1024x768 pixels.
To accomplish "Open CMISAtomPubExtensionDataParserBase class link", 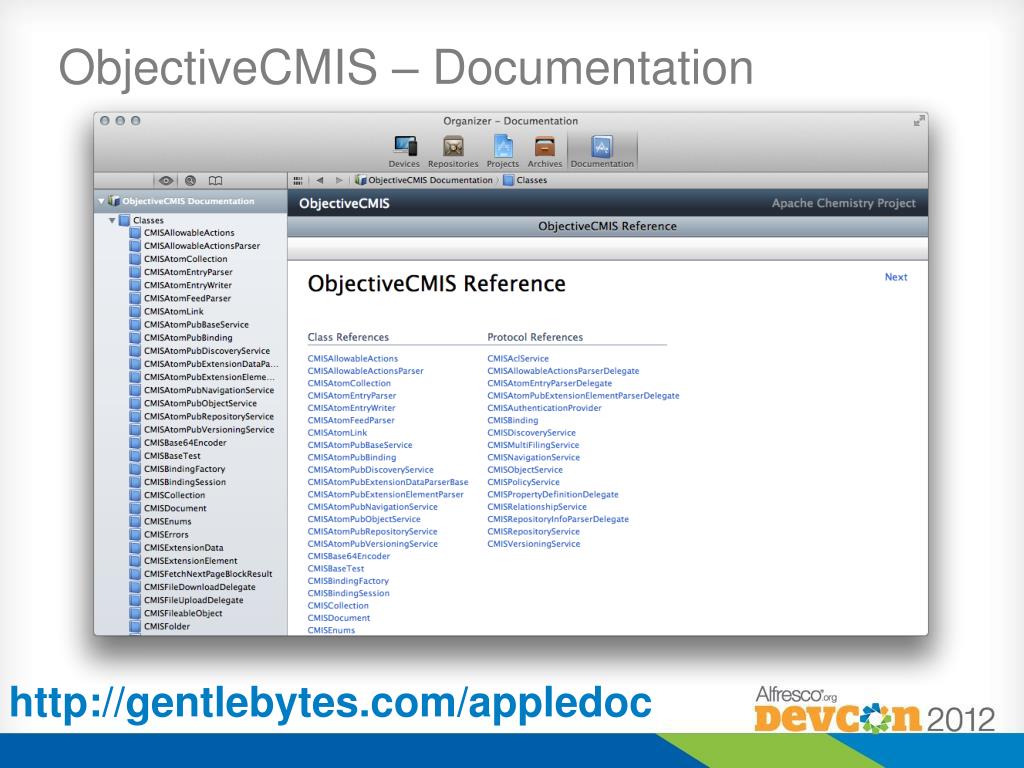I will (388, 482).
